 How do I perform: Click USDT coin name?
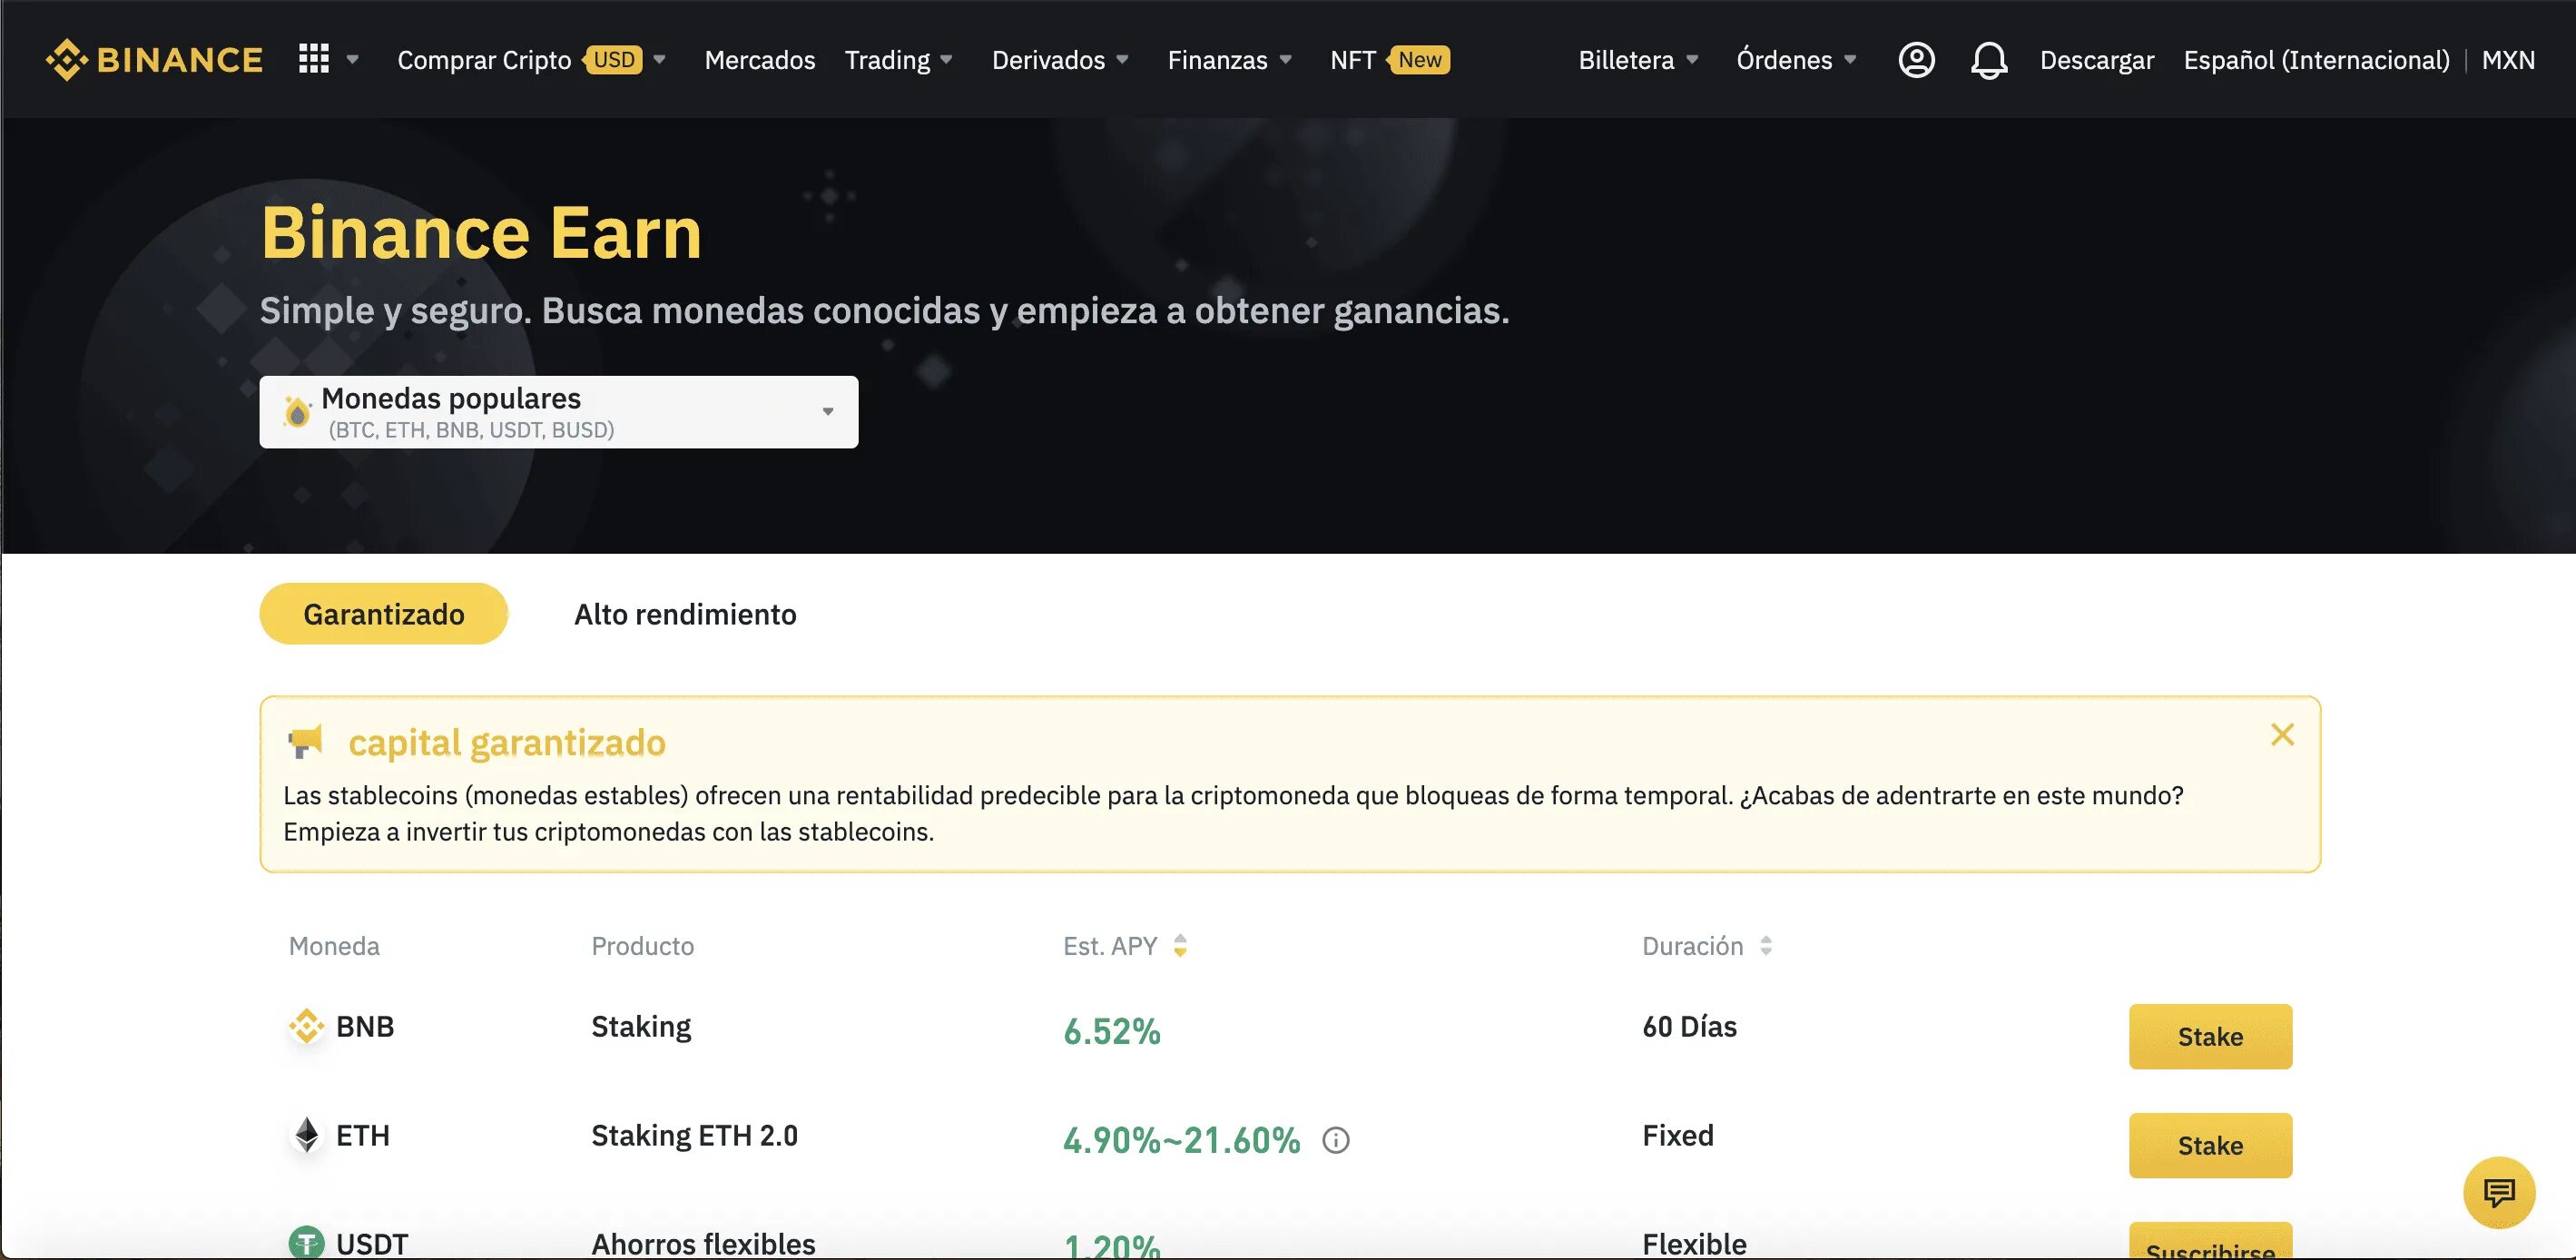click(372, 1244)
